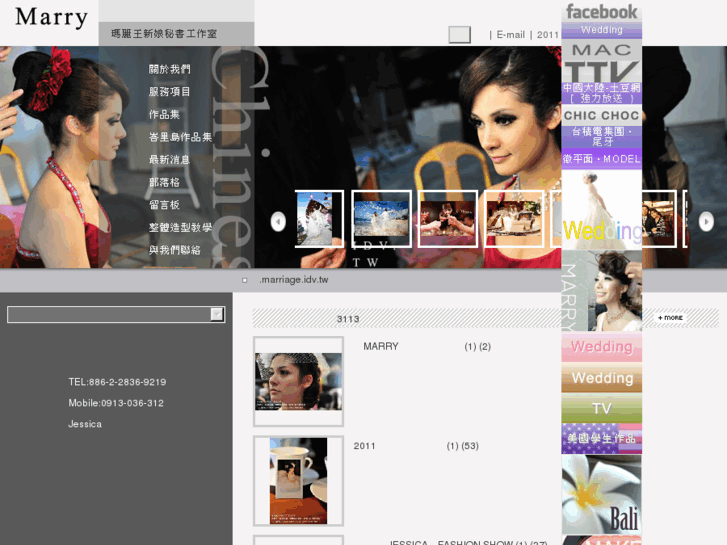Open the veiled woman album thumbnail
The width and height of the screenshot is (727, 545).
(x=298, y=381)
